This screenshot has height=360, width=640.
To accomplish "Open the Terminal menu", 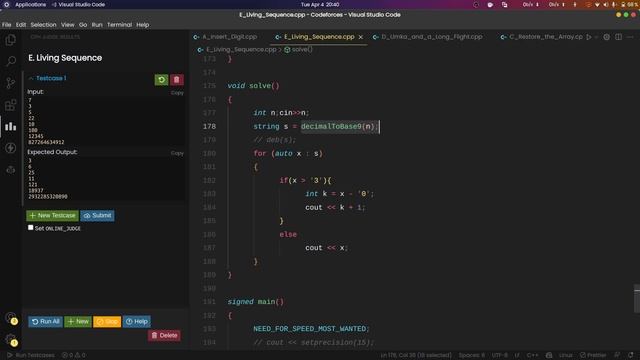I will [119, 24].
